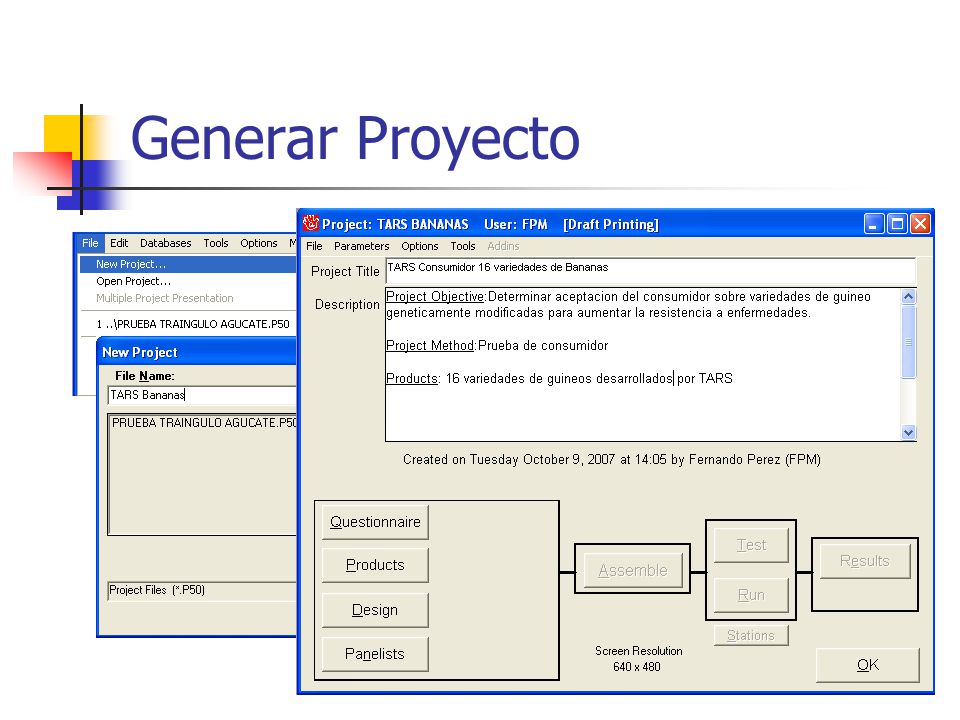Click the greyed Addins menu
This screenshot has width=960, height=720.
[503, 246]
